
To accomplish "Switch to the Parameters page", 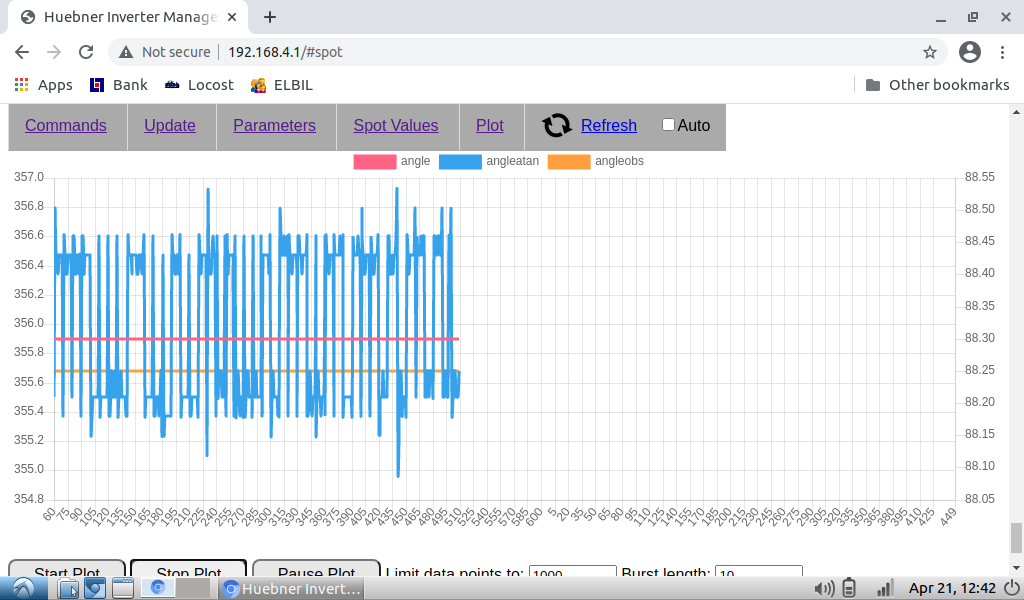I will pos(274,125).
